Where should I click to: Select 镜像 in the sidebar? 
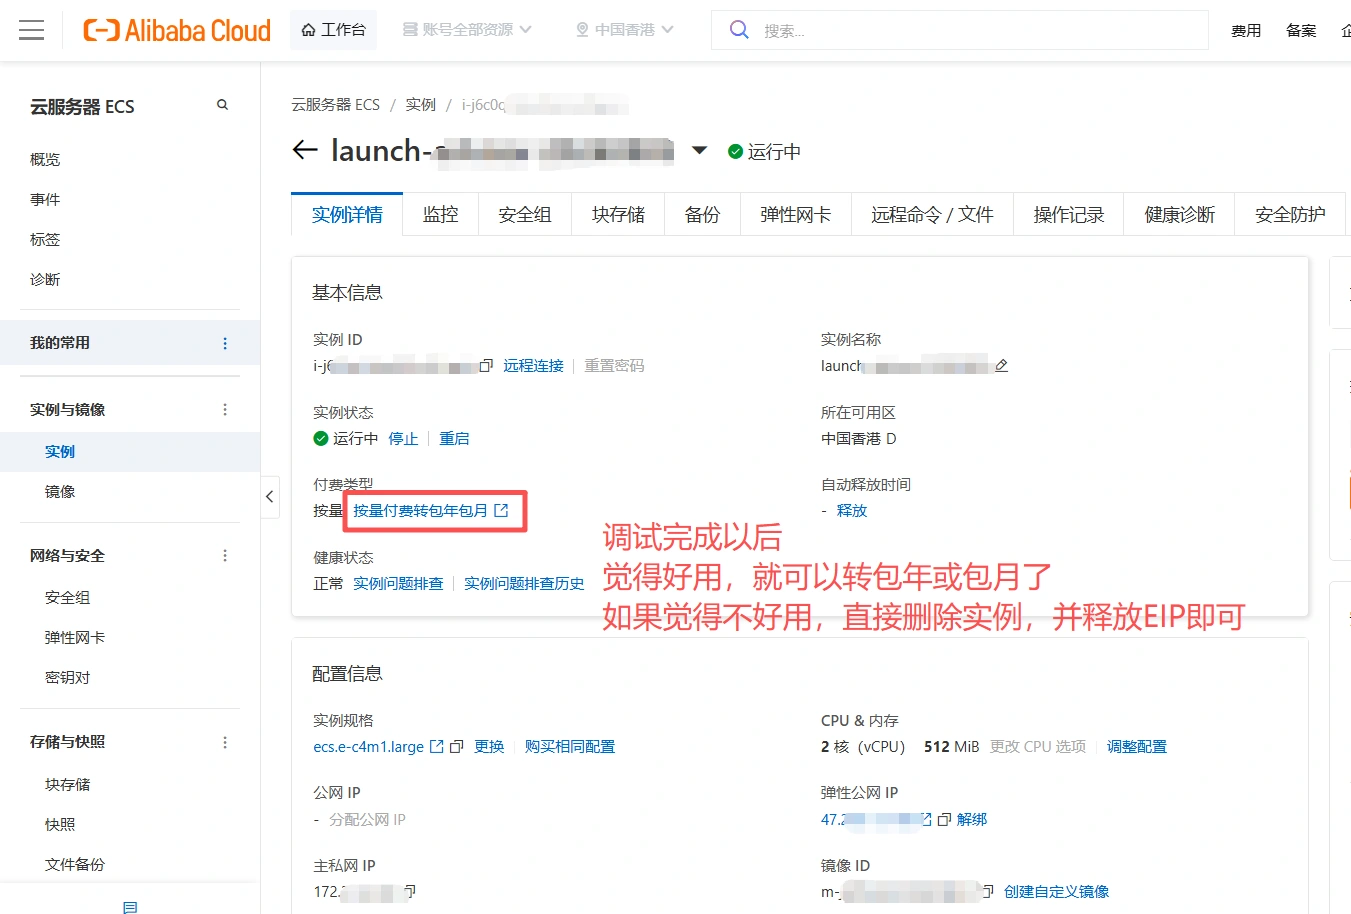click(60, 492)
